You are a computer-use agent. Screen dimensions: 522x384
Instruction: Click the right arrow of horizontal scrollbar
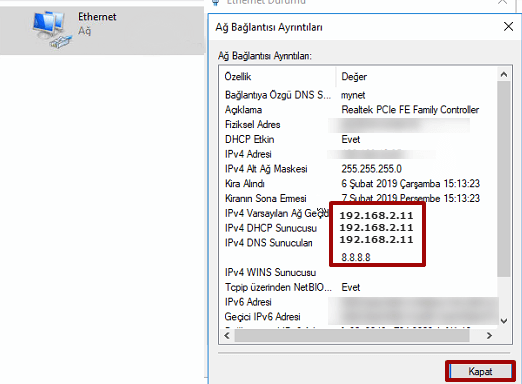489,336
